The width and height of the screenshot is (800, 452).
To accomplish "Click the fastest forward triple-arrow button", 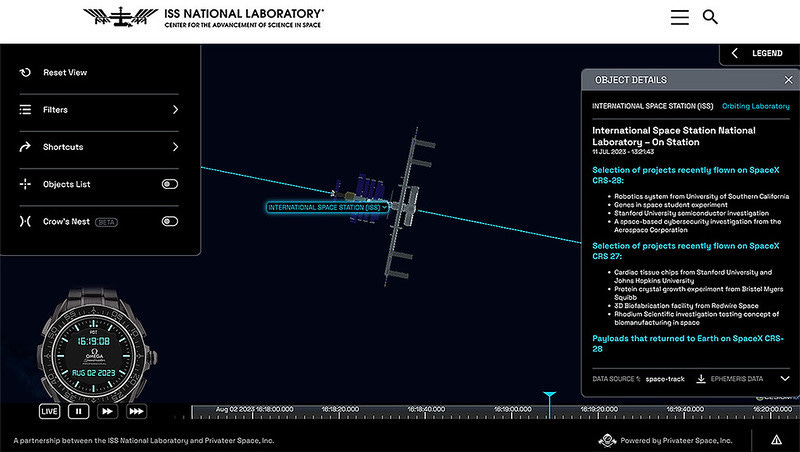I will pos(136,411).
